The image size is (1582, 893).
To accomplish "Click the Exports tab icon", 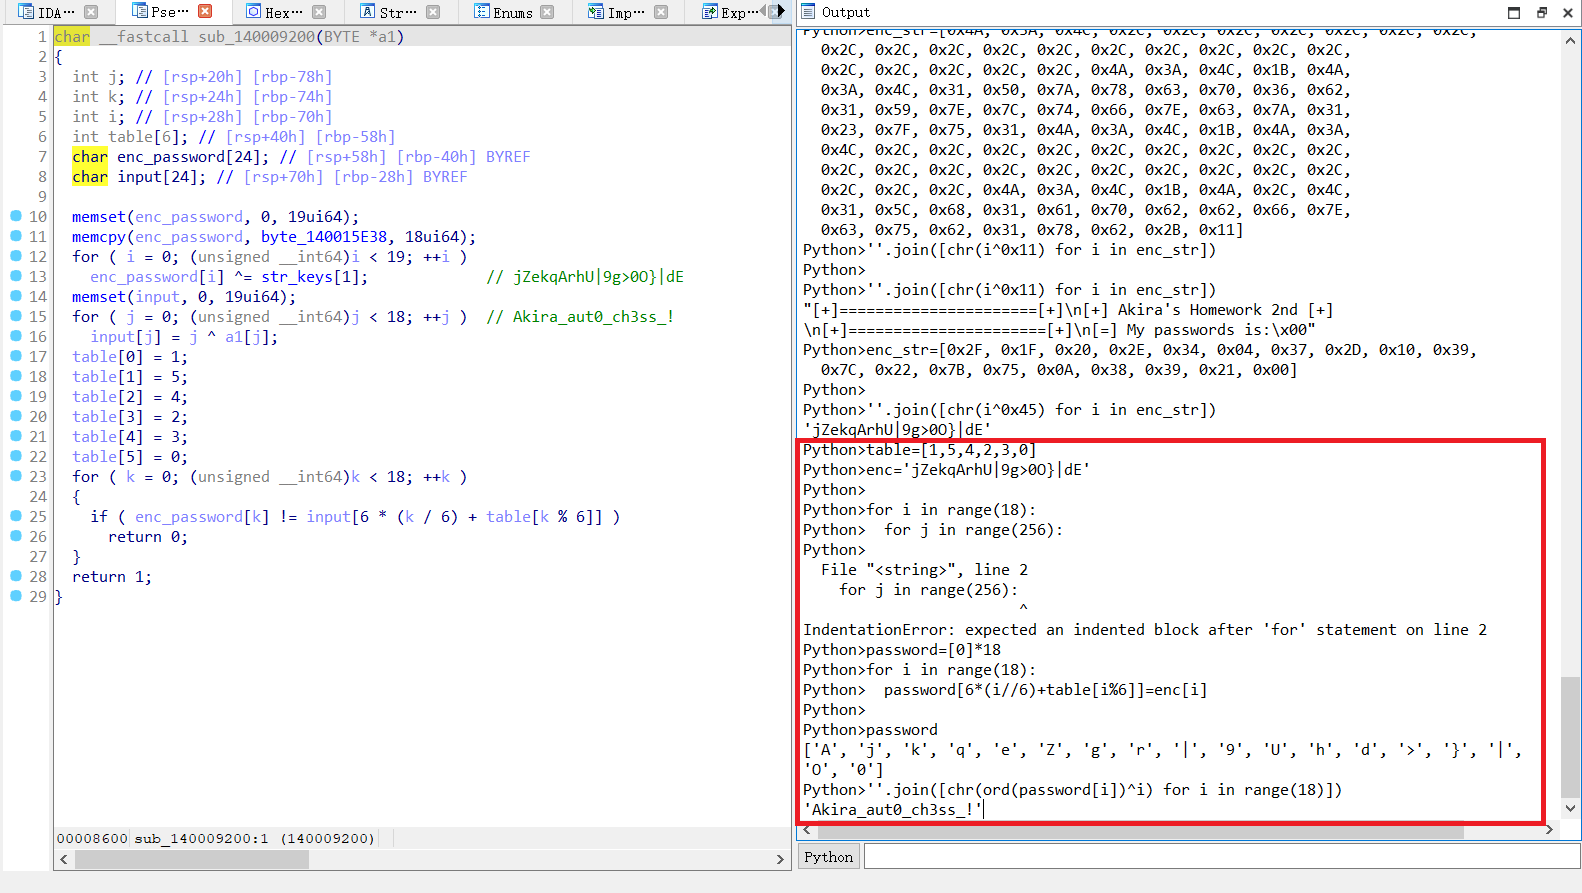I will [709, 12].
